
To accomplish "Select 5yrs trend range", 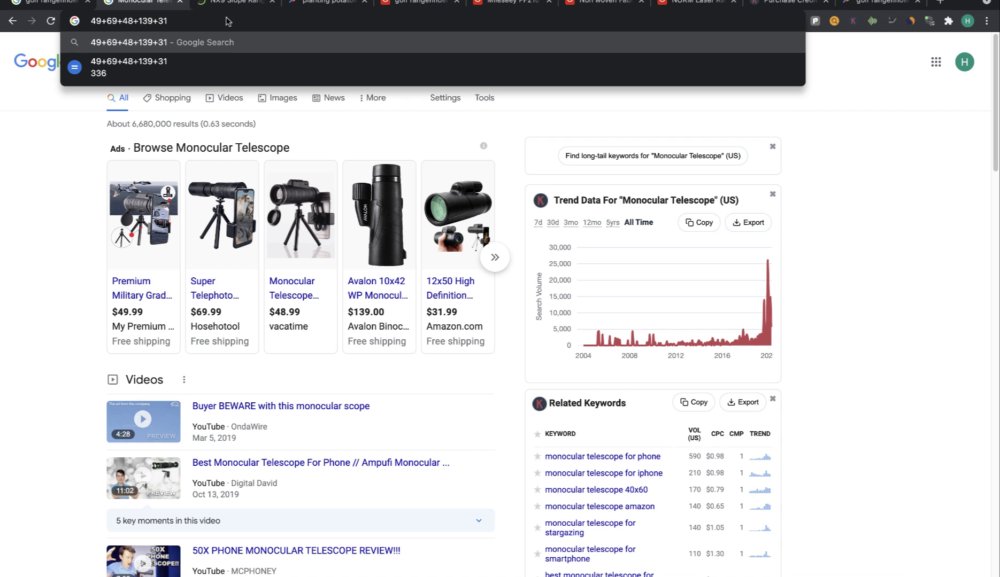I will 613,223.
